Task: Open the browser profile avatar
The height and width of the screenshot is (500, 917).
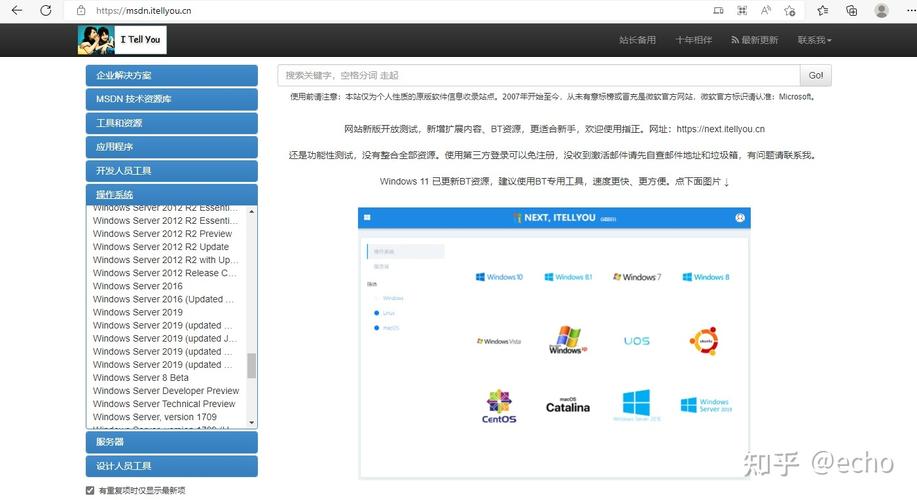Action: 881,11
